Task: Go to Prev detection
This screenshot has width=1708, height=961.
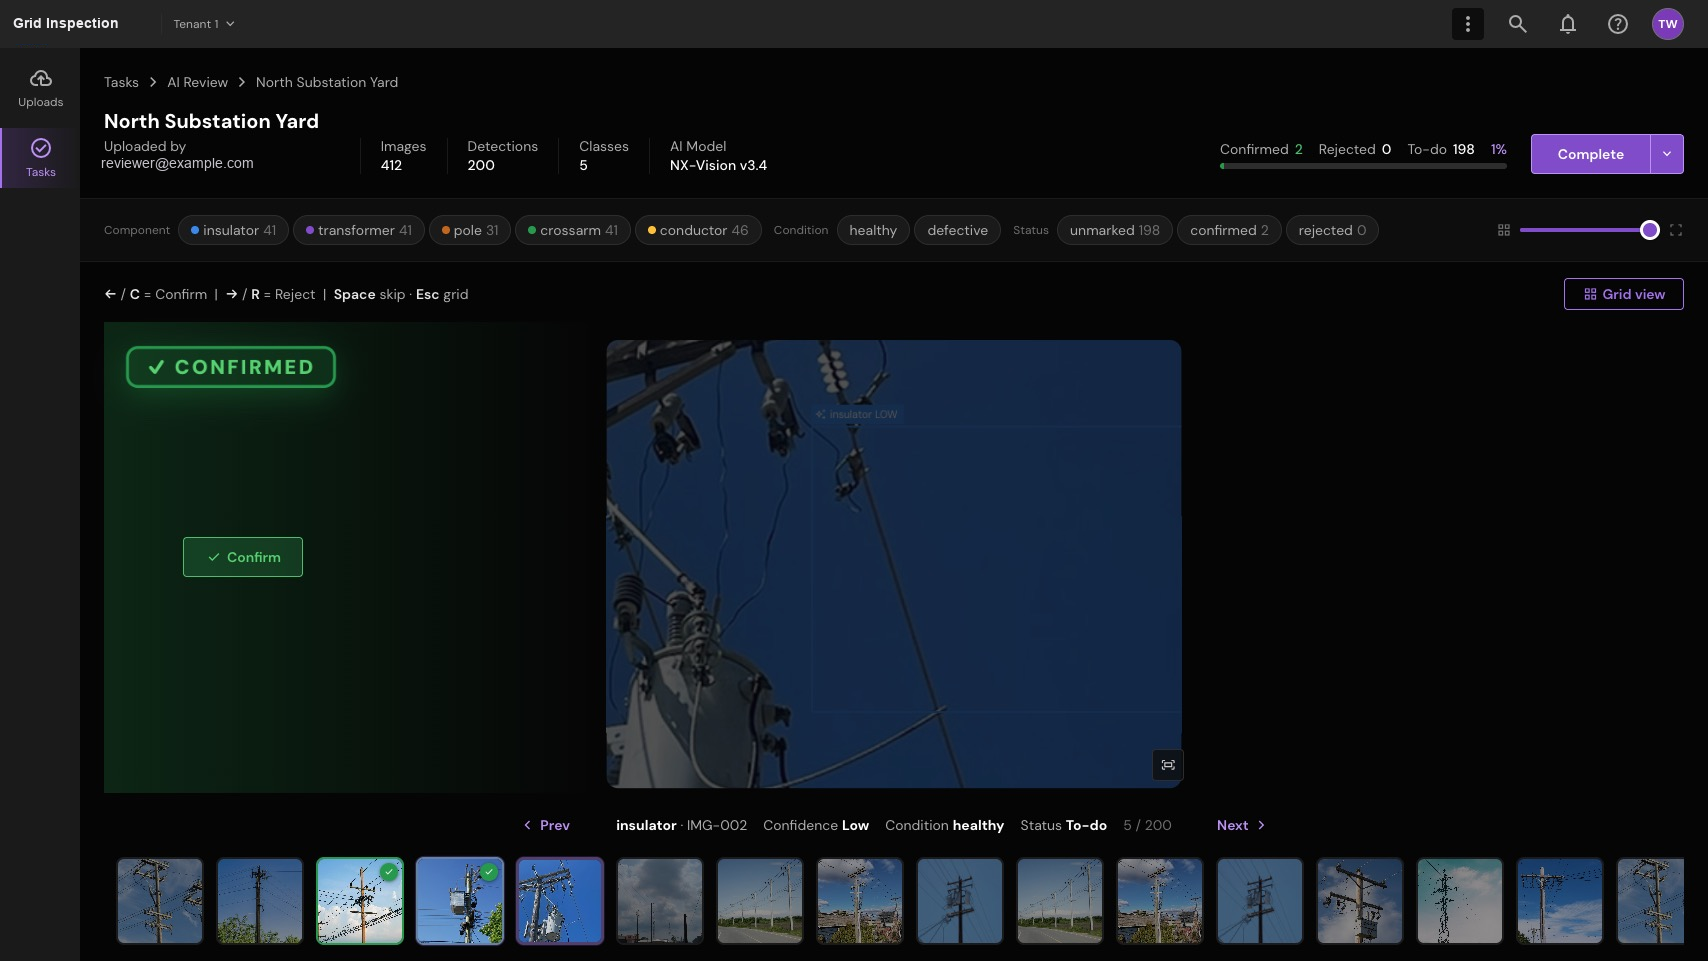Action: 546,825
